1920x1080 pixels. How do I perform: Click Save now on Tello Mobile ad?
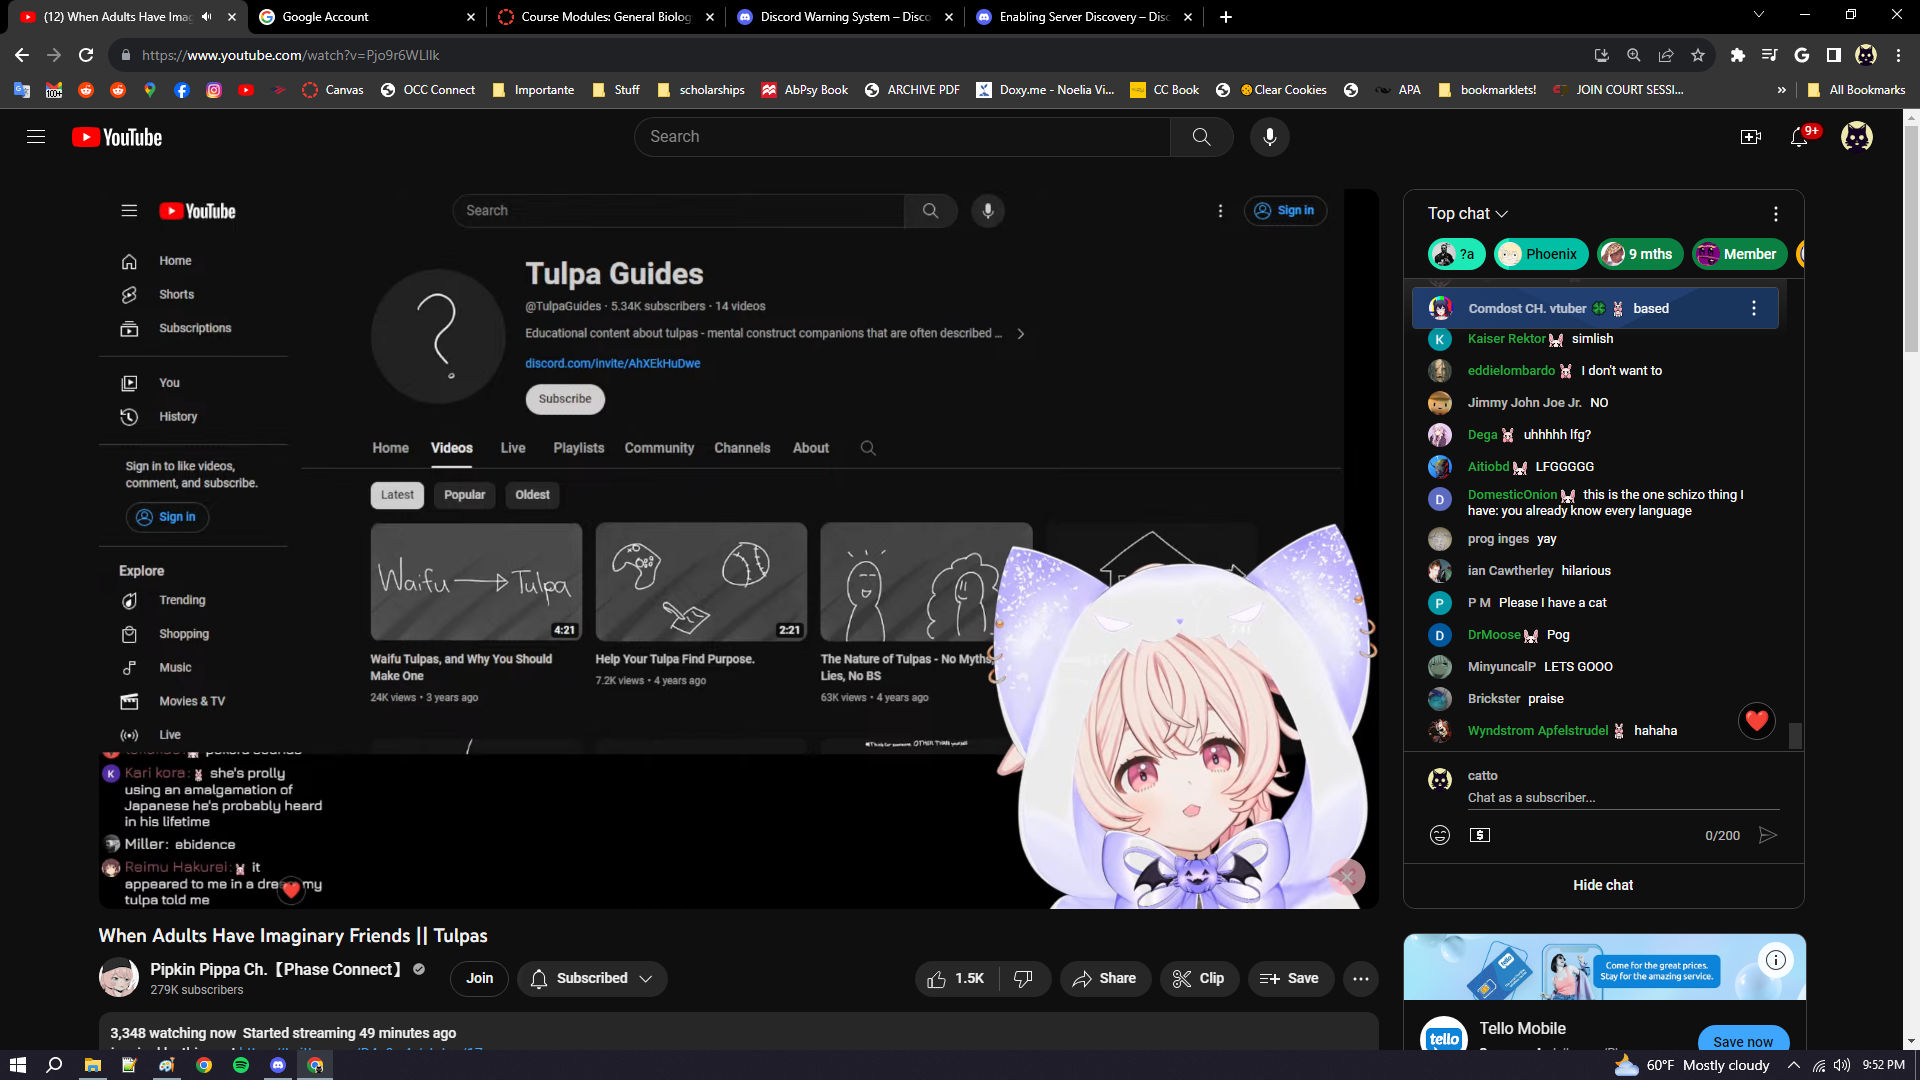[x=1743, y=1040]
